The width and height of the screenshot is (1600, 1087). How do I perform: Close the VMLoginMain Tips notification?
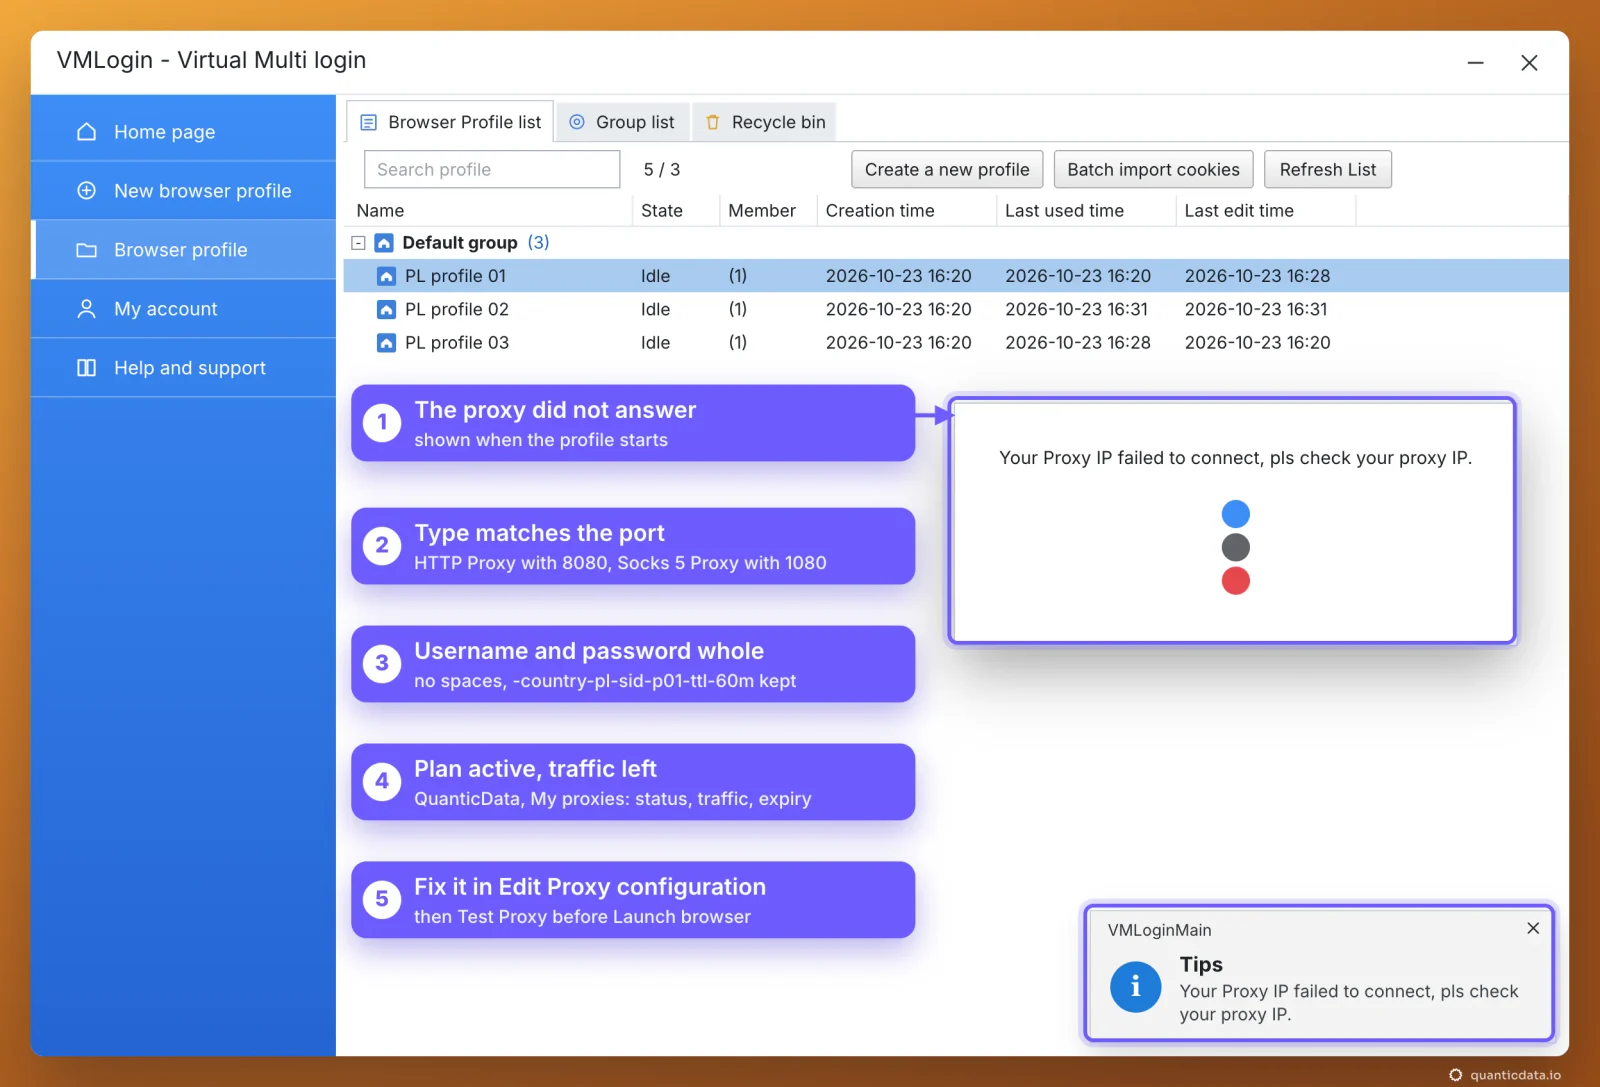[x=1533, y=928]
